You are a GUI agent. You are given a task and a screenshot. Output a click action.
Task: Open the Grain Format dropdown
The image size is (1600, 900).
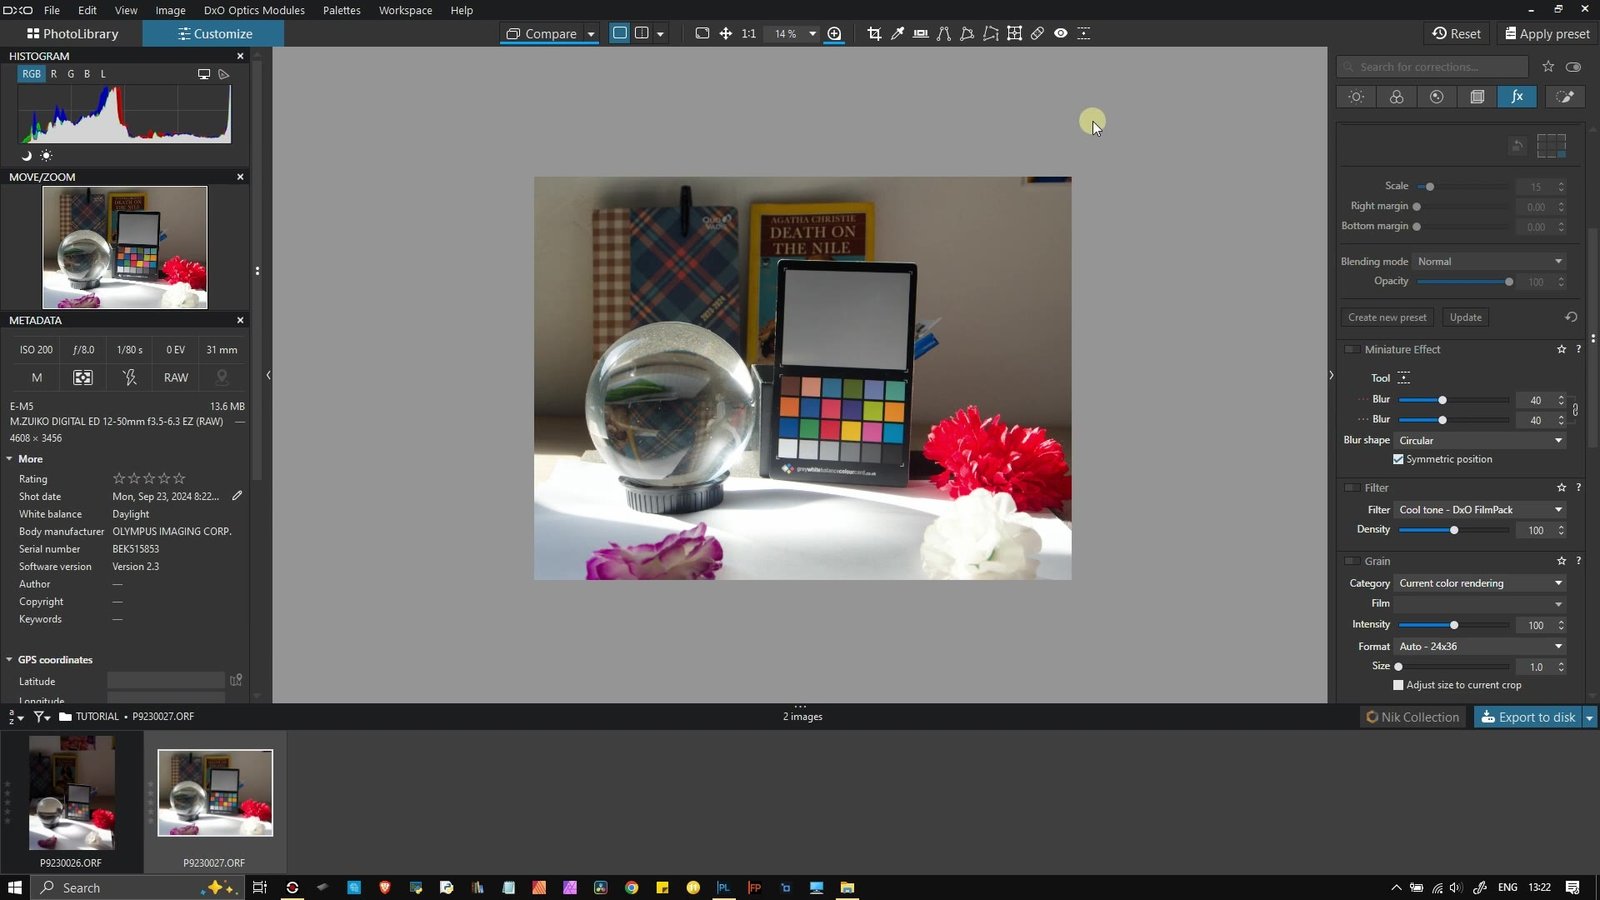1480,646
